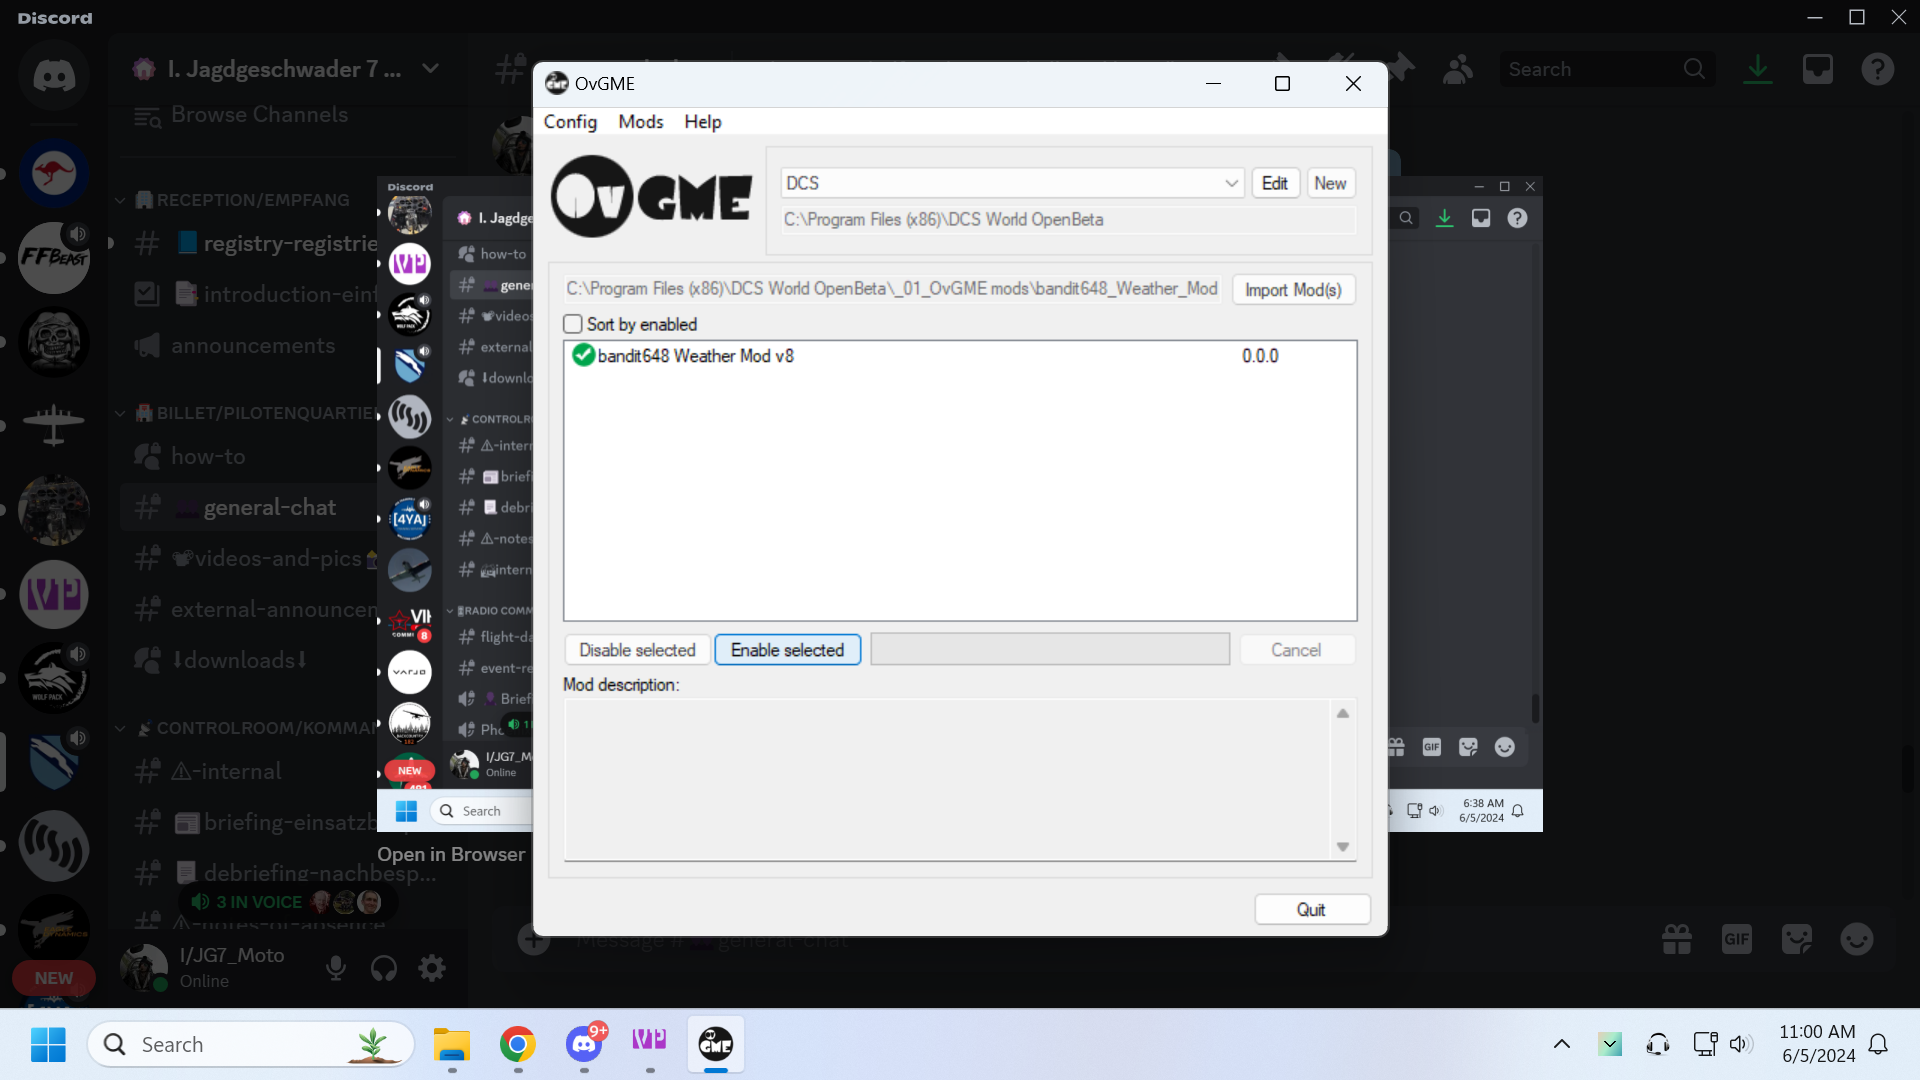Open Discord user settings gear
Screen dimensions: 1920x1080
pyautogui.click(x=432, y=968)
